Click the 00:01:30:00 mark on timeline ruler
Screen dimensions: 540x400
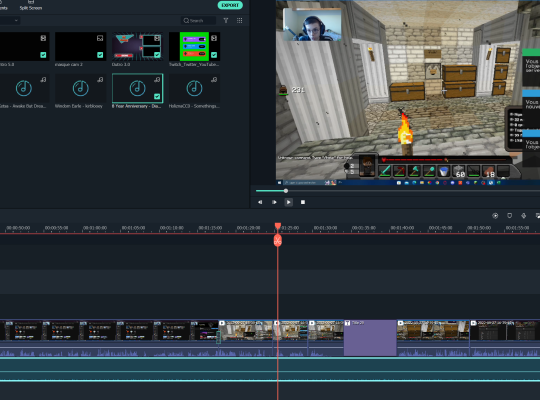325,228
